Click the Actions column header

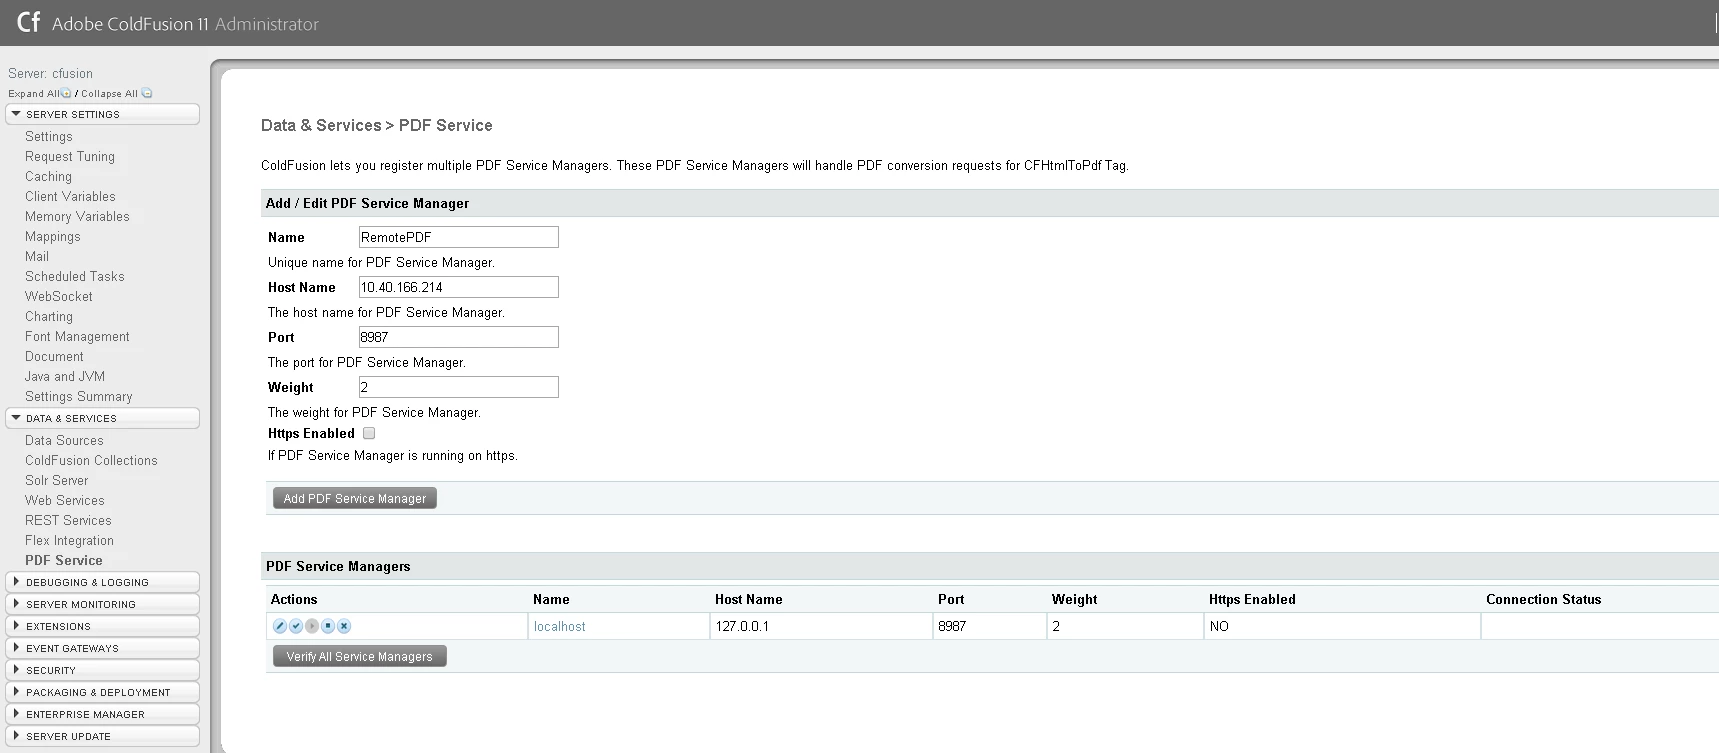tap(294, 599)
